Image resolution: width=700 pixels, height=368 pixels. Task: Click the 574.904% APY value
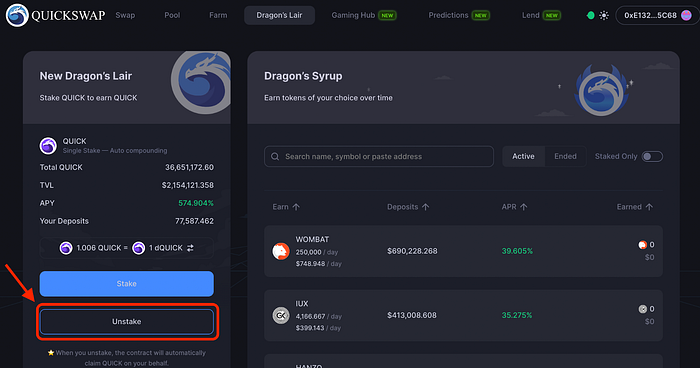tap(196, 203)
